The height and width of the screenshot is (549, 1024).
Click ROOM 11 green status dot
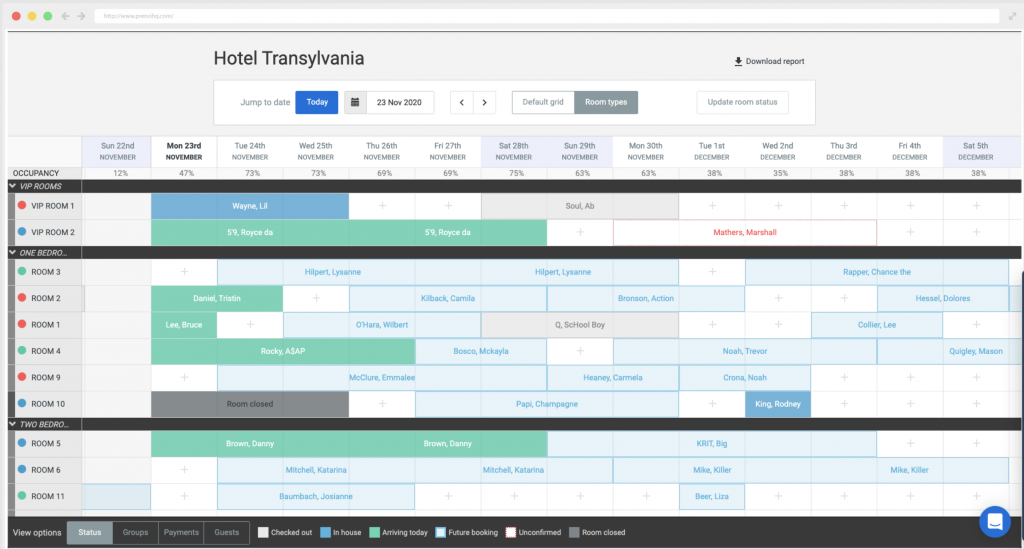(x=22, y=495)
